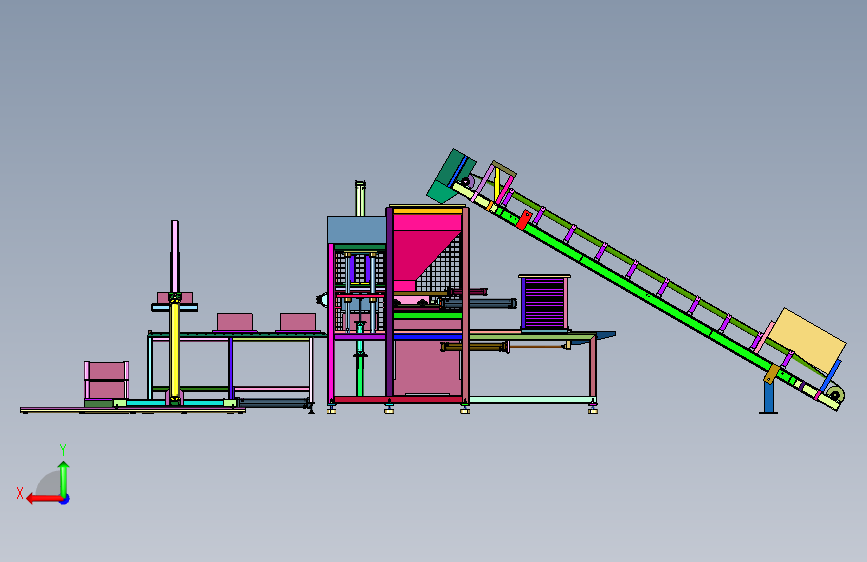This screenshot has height=562, width=867.
Task: Select the pink block stack on the floor pallet
Action: (x=106, y=380)
